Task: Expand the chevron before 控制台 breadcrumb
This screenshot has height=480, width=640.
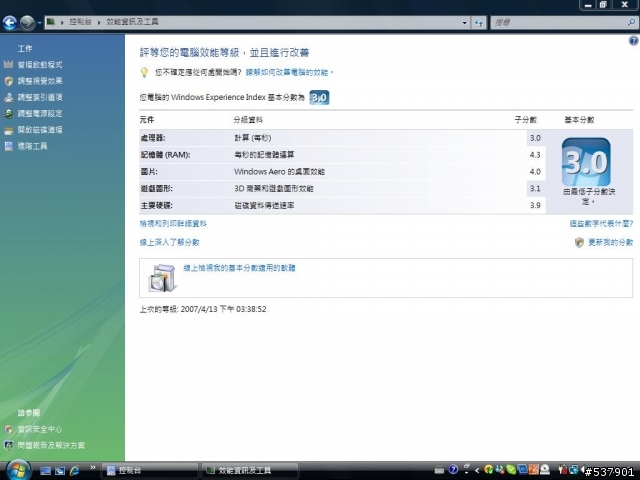Action: click(62, 22)
